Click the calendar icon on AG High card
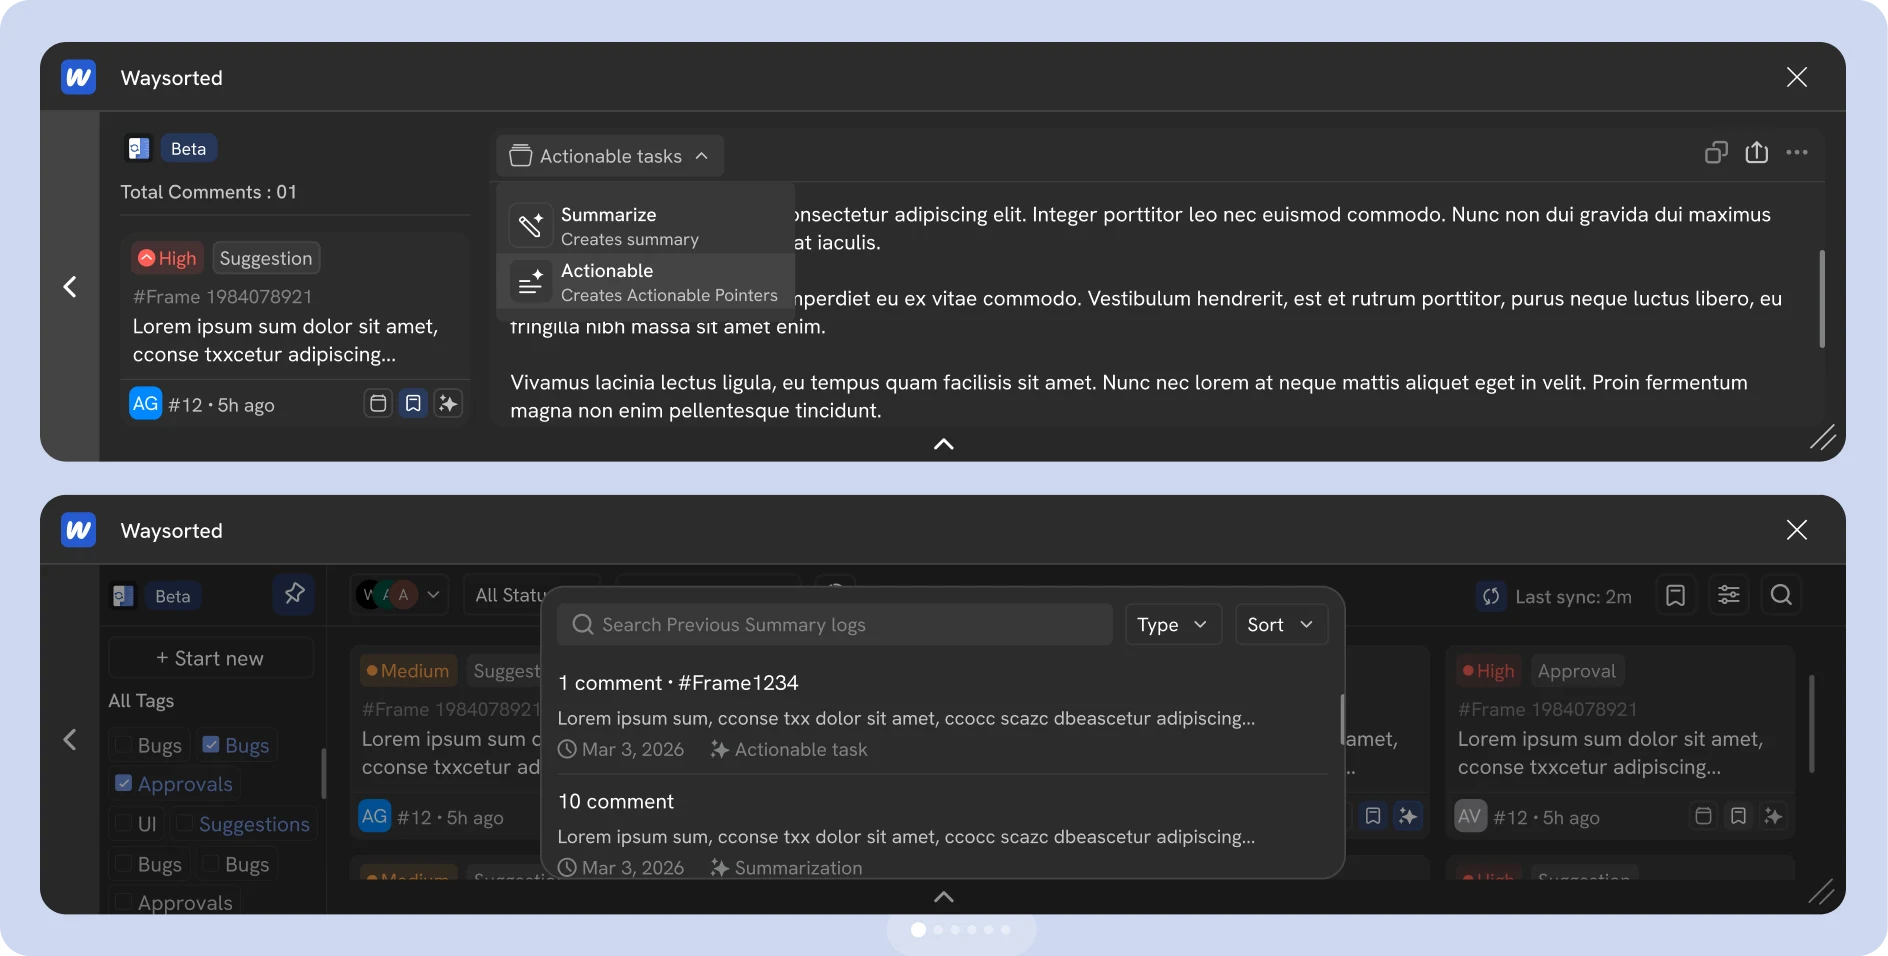 click(378, 403)
